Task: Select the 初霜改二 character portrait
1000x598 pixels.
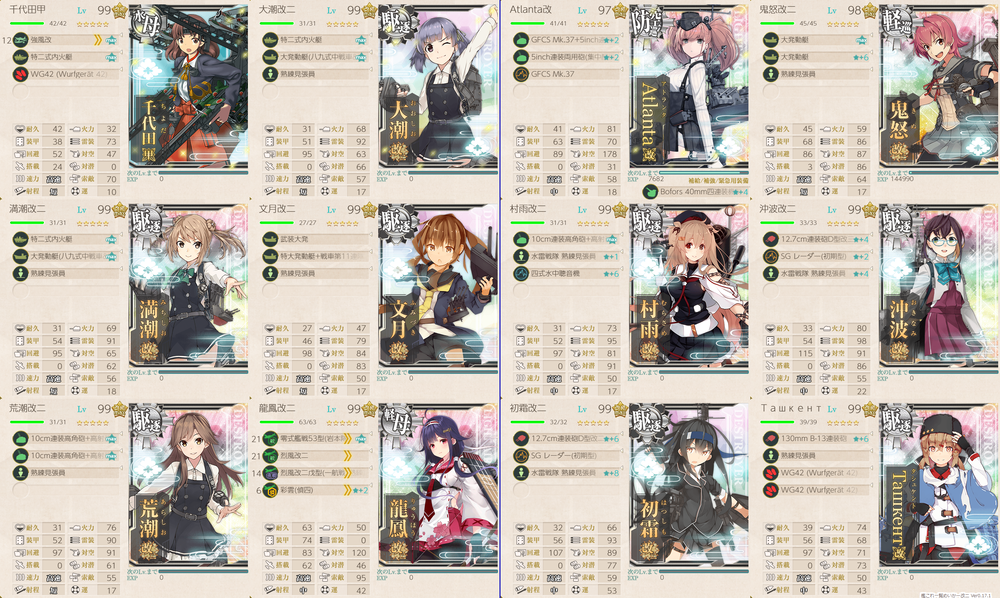Action: point(689,486)
